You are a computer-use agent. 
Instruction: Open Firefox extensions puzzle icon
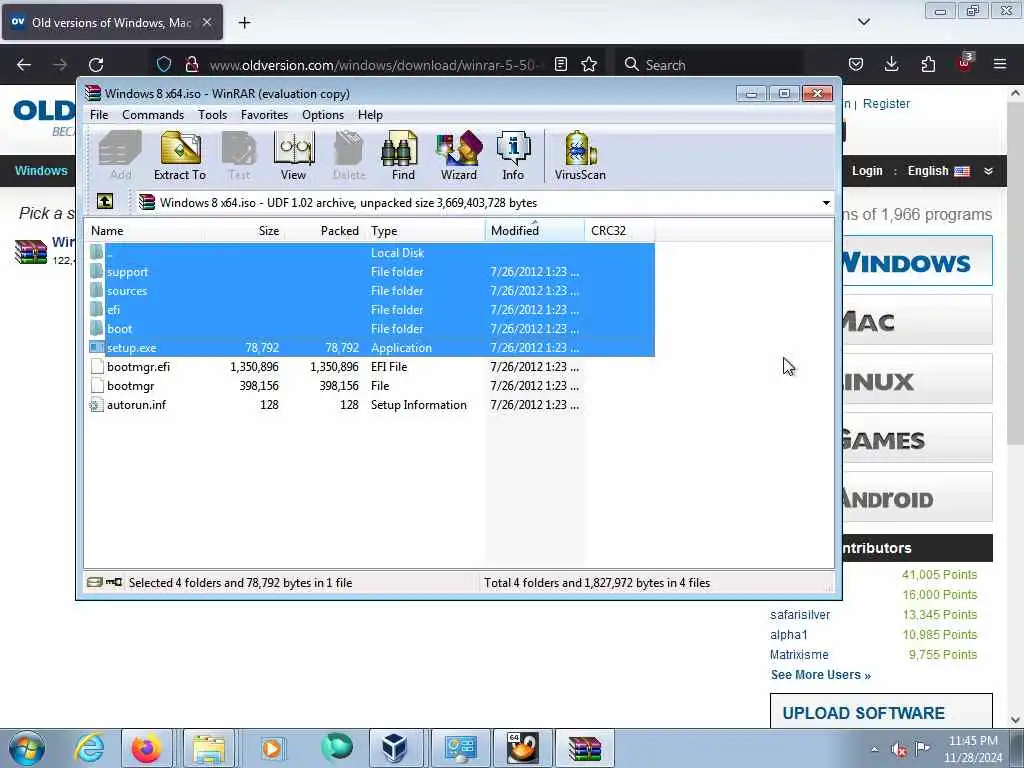tap(928, 65)
